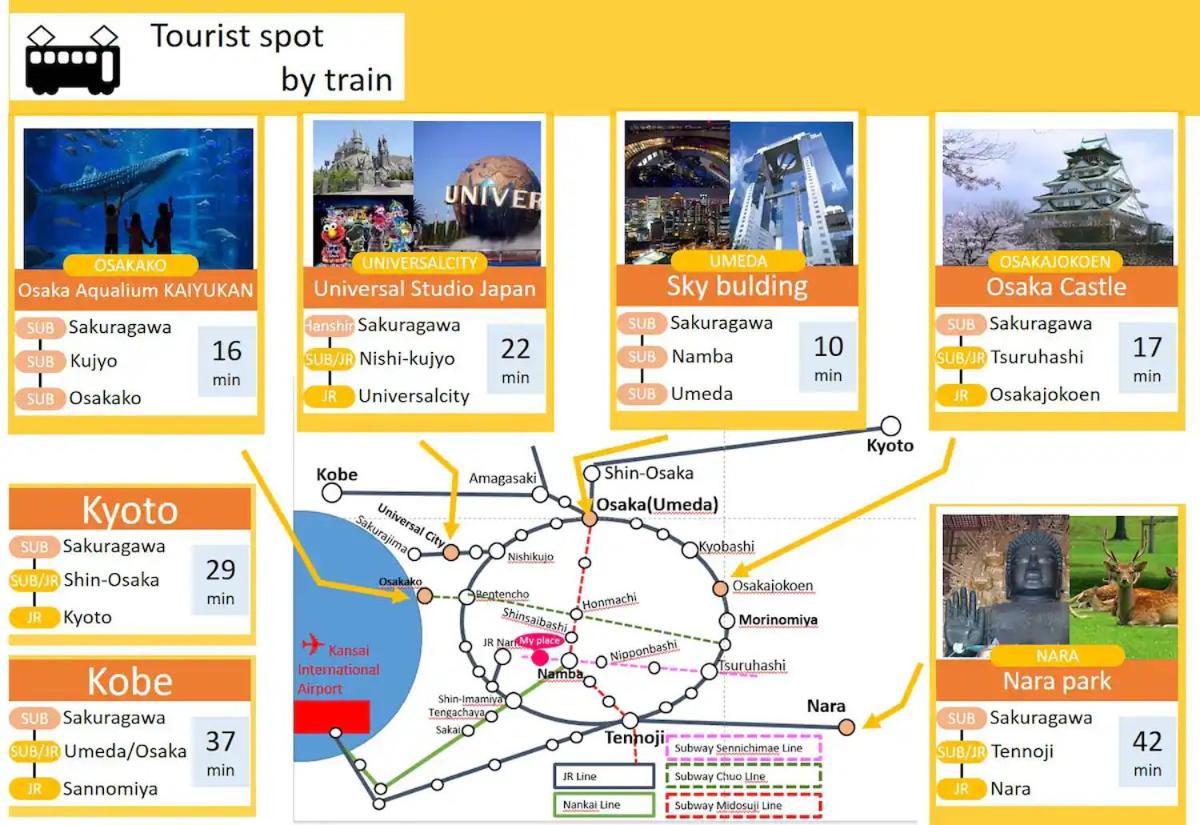Click the JR badge beside Sannomiya
The width and height of the screenshot is (1200, 825).
tap(35, 789)
